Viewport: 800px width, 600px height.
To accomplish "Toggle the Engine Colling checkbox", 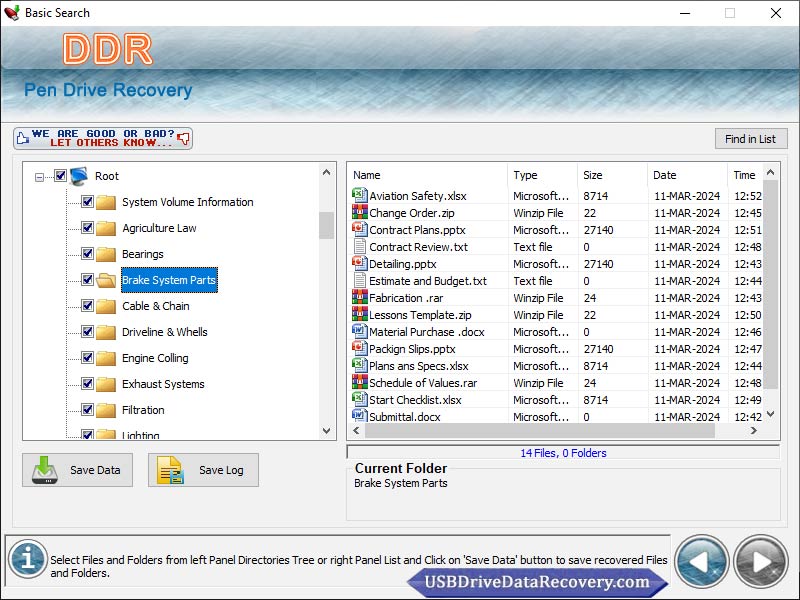I will click(87, 358).
